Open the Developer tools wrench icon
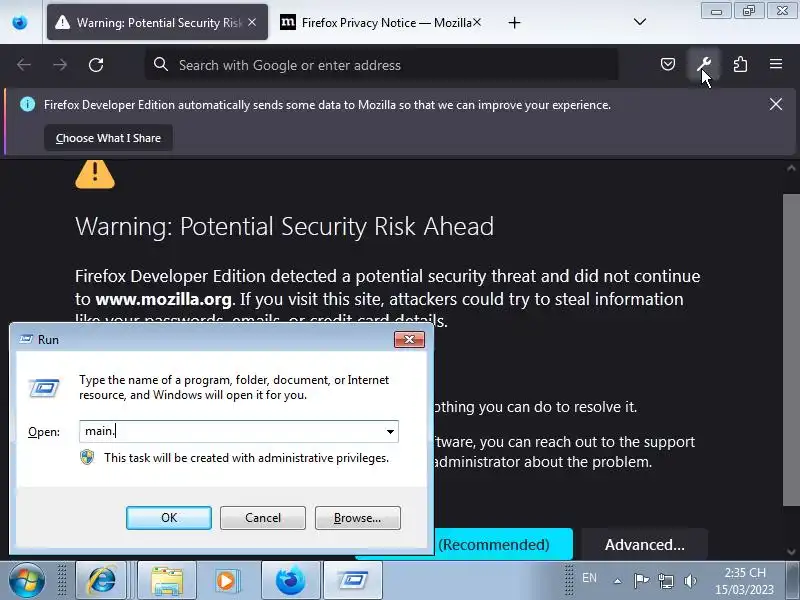Screen dimensions: 800x600 (x=704, y=64)
